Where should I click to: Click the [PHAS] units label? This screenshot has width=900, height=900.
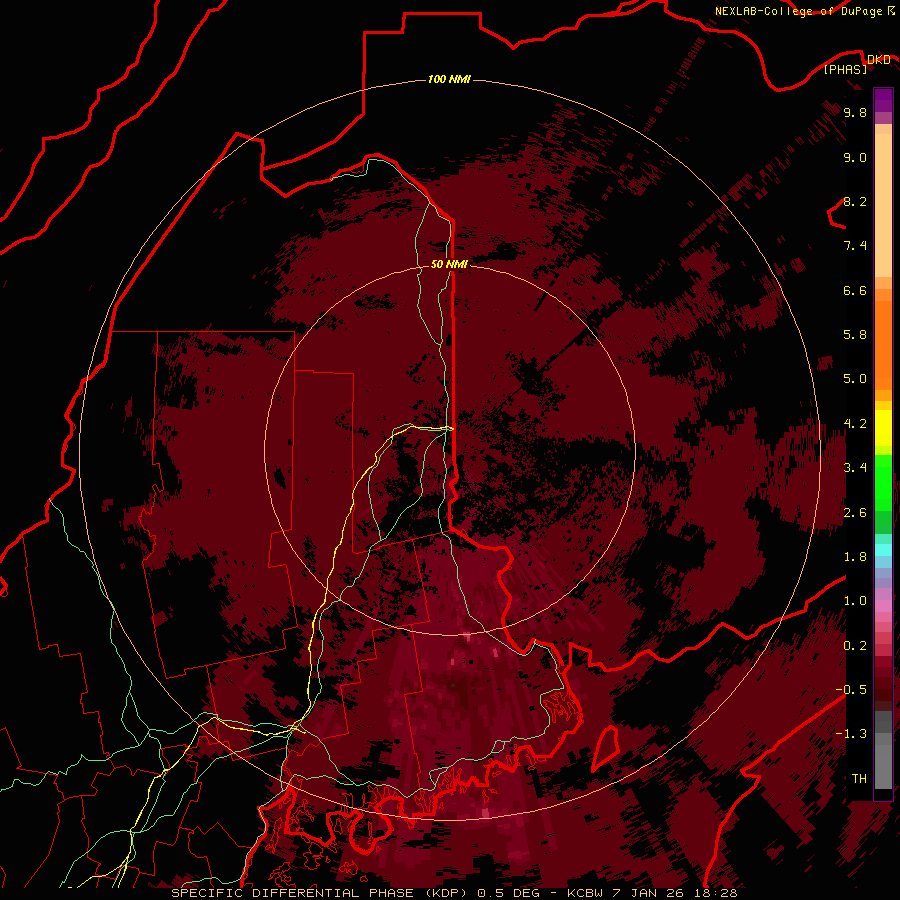(845, 69)
